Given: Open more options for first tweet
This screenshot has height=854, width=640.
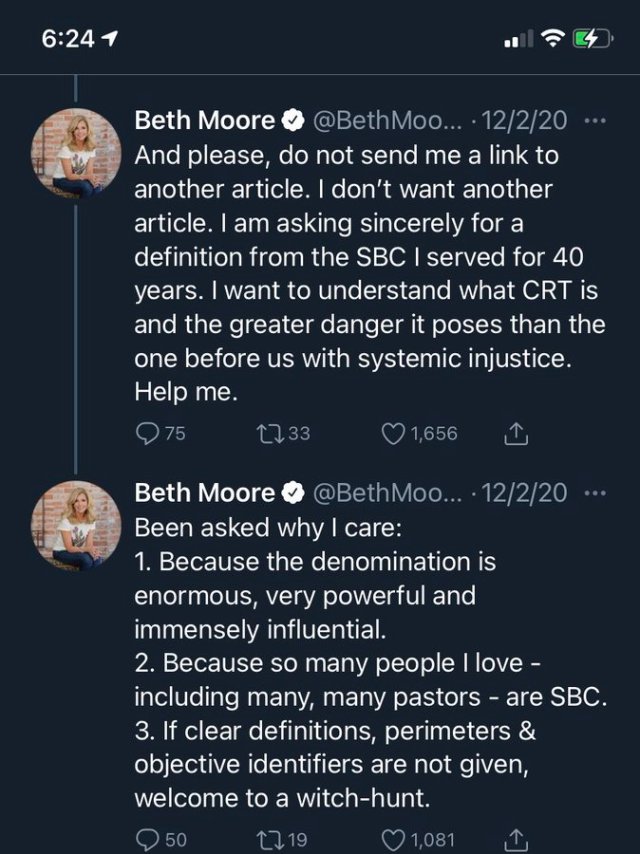Looking at the screenshot, I should click(x=595, y=122).
